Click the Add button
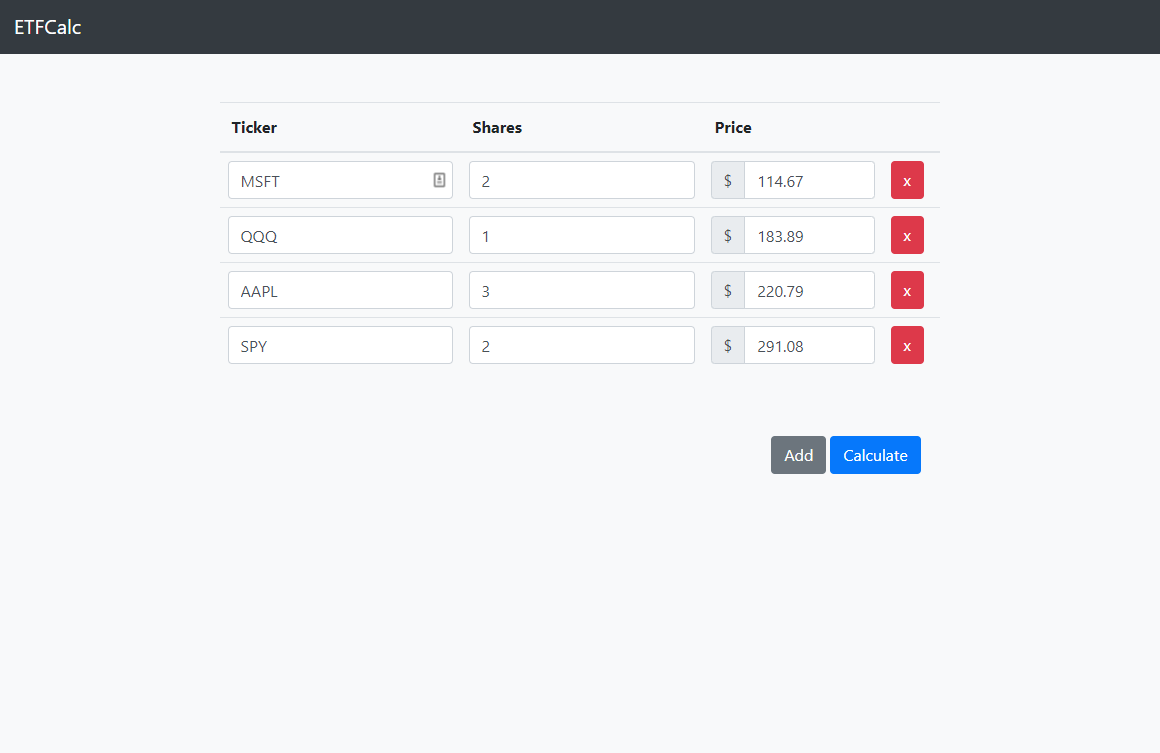Screen dimensions: 1160x753 pos(798,455)
